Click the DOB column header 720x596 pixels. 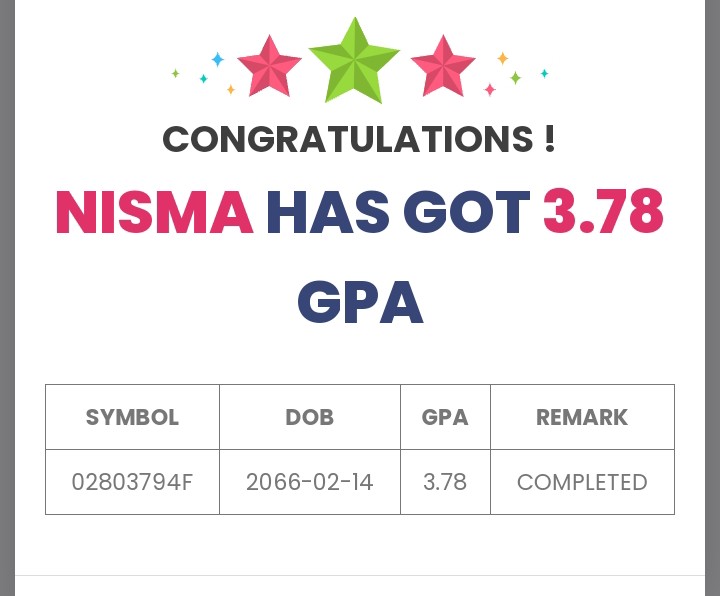click(x=310, y=417)
